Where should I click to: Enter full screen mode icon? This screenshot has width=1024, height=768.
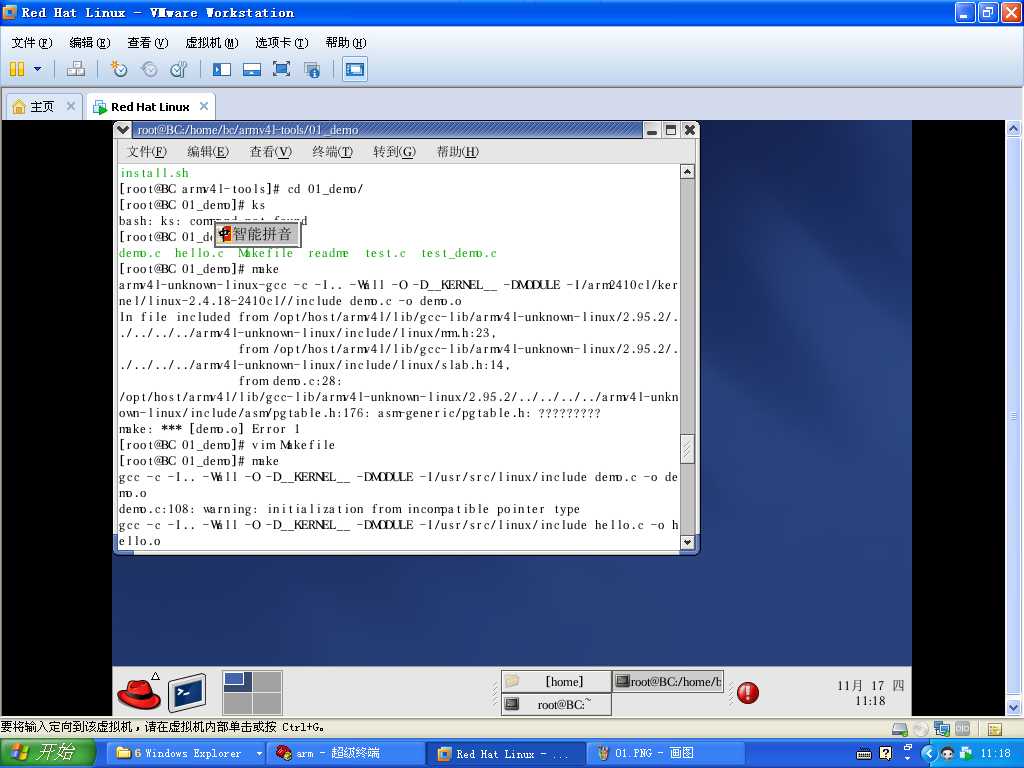pyautogui.click(x=281, y=69)
